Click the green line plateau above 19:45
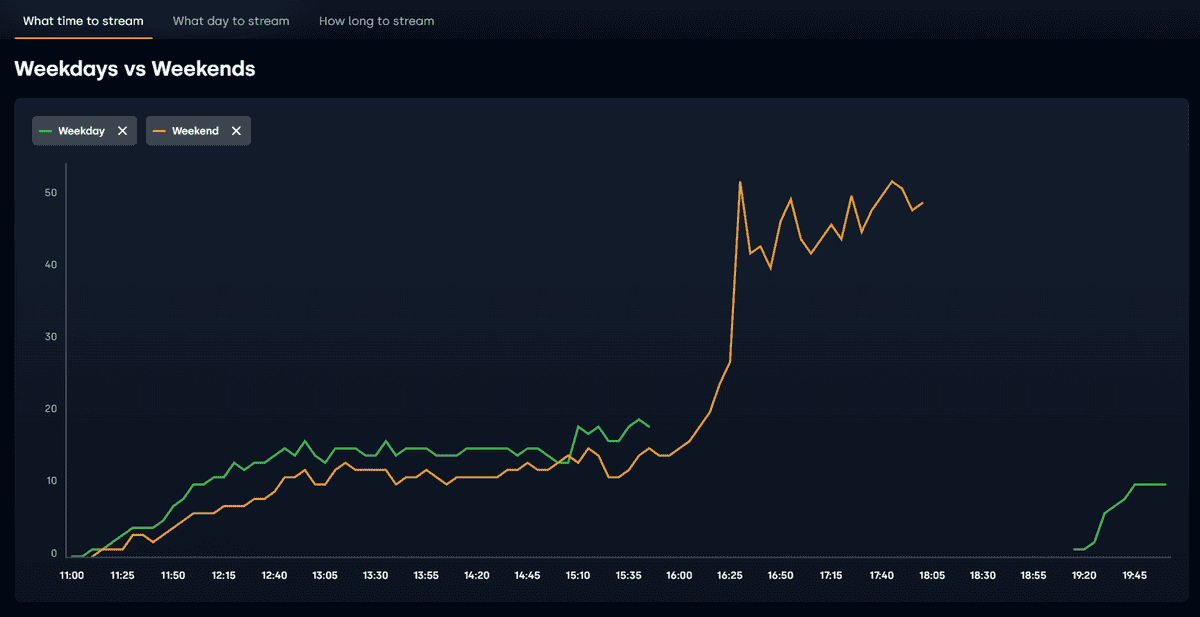 coord(1150,484)
